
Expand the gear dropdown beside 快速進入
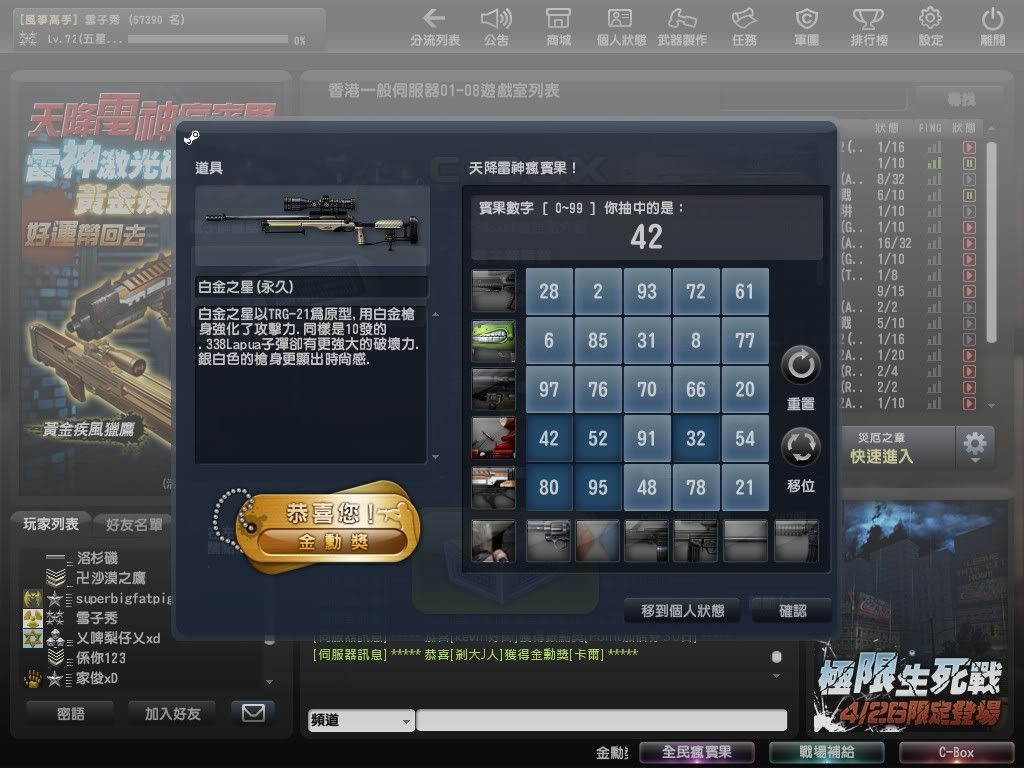974,447
